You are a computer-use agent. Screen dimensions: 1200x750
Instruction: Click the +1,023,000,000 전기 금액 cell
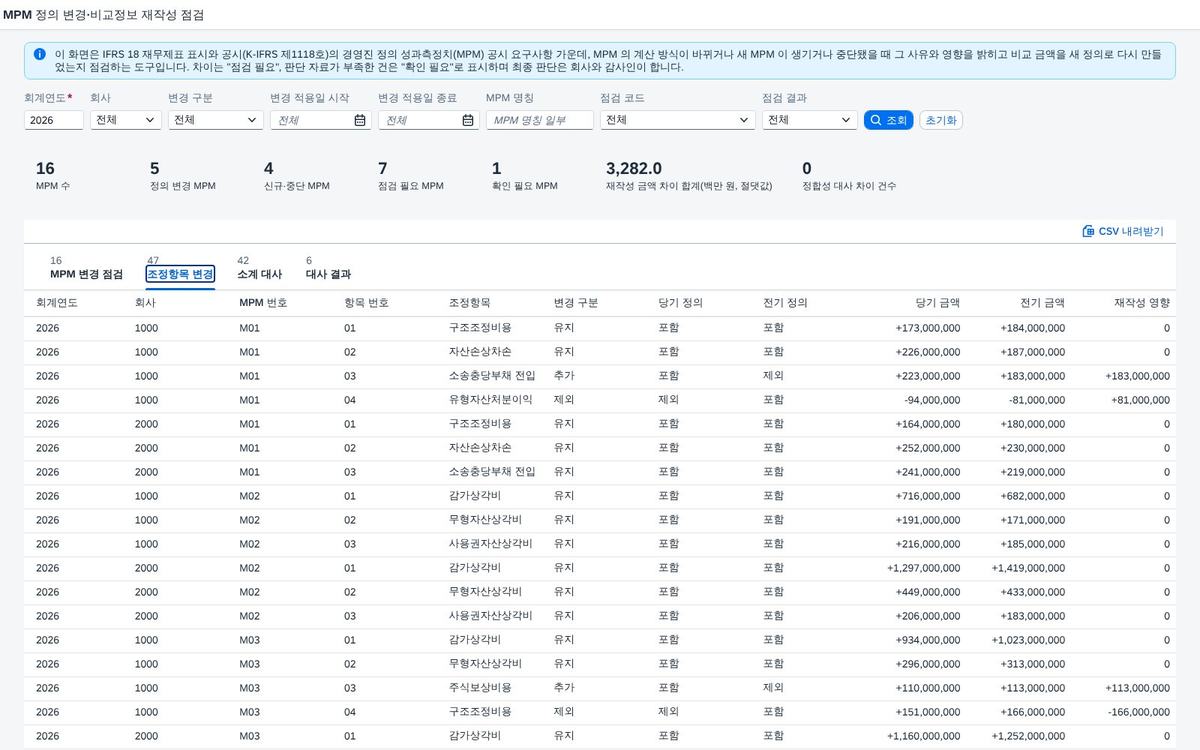[1028, 640]
